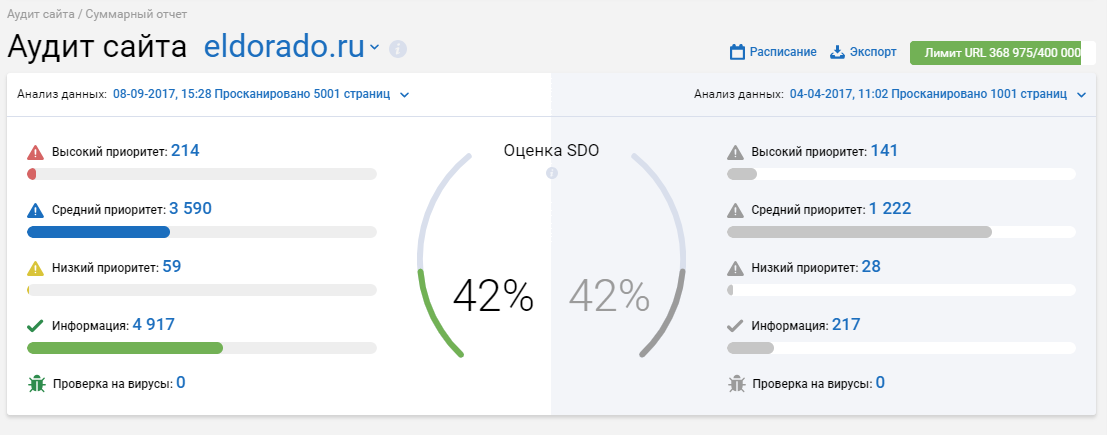Click the yellow low-priority warning triangle on the left
The width and height of the screenshot is (1107, 435).
point(35,268)
